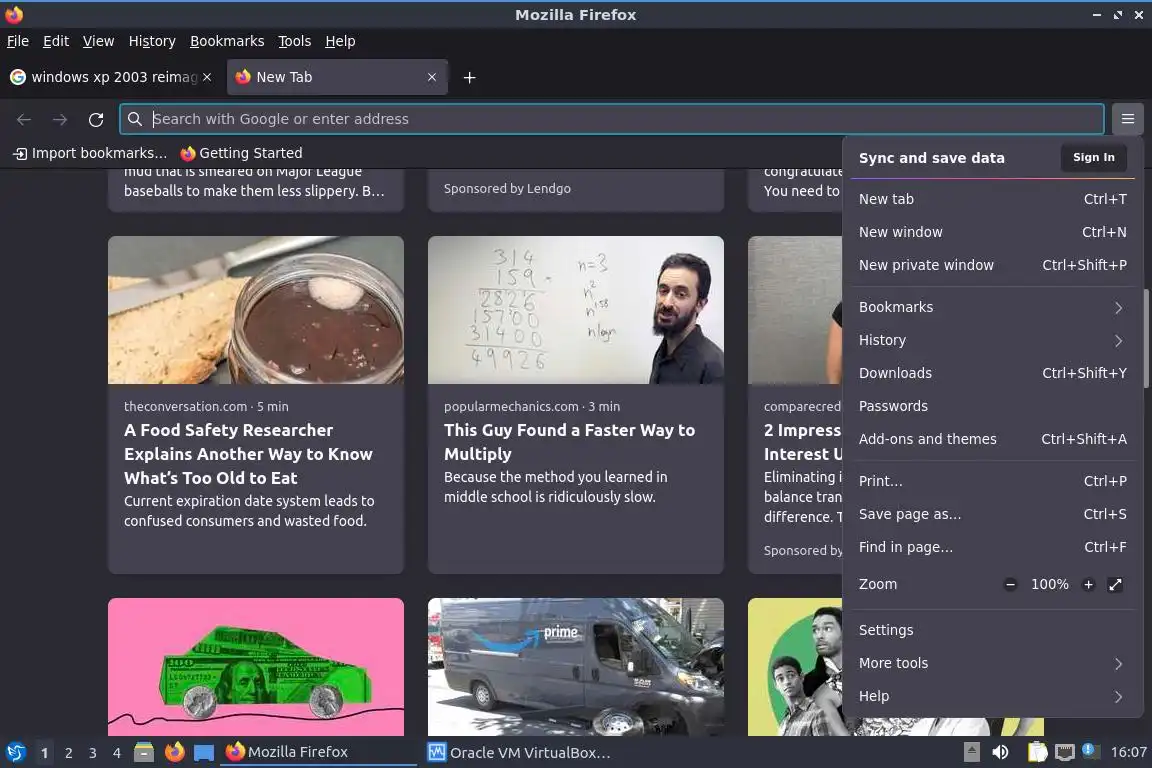
Task: Open the hamburger application menu button
Action: tap(1128, 118)
